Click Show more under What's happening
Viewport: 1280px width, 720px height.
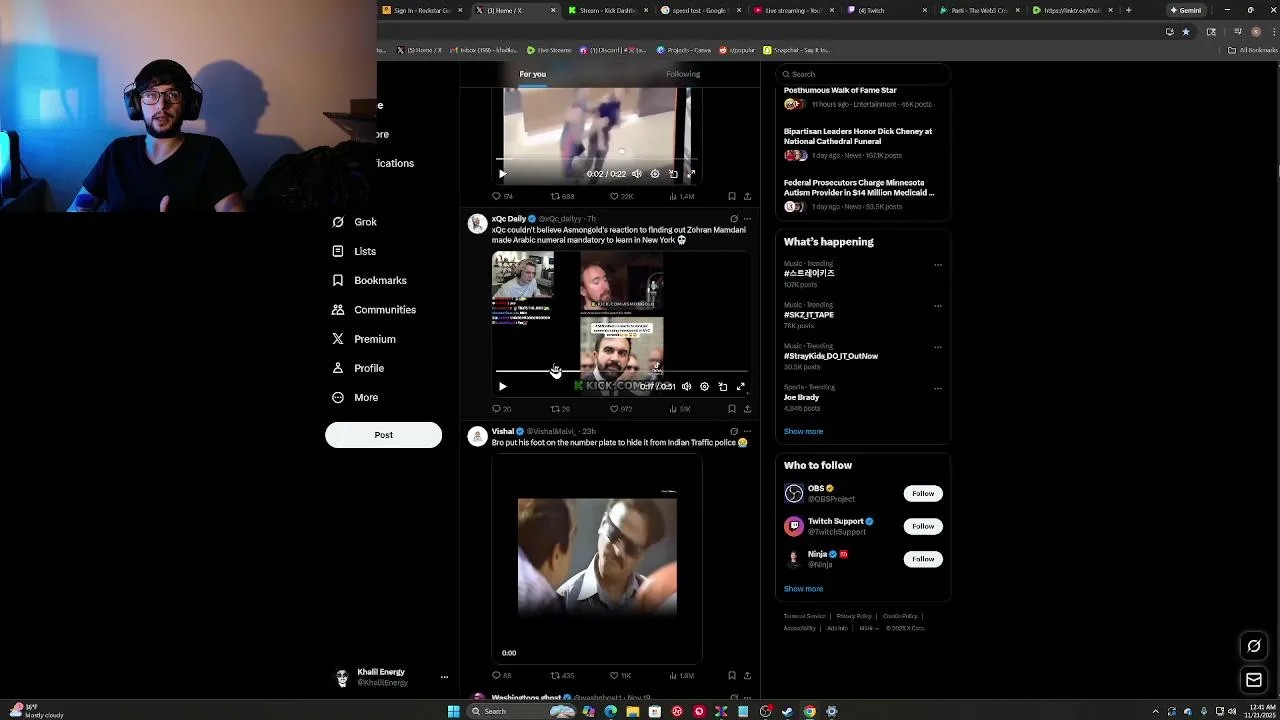click(803, 432)
